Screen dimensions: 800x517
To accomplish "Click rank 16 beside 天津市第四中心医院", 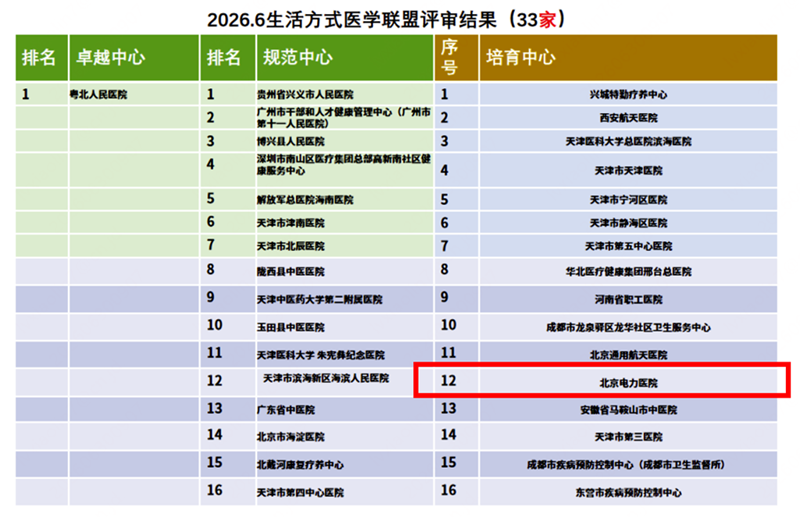I will (x=214, y=490).
